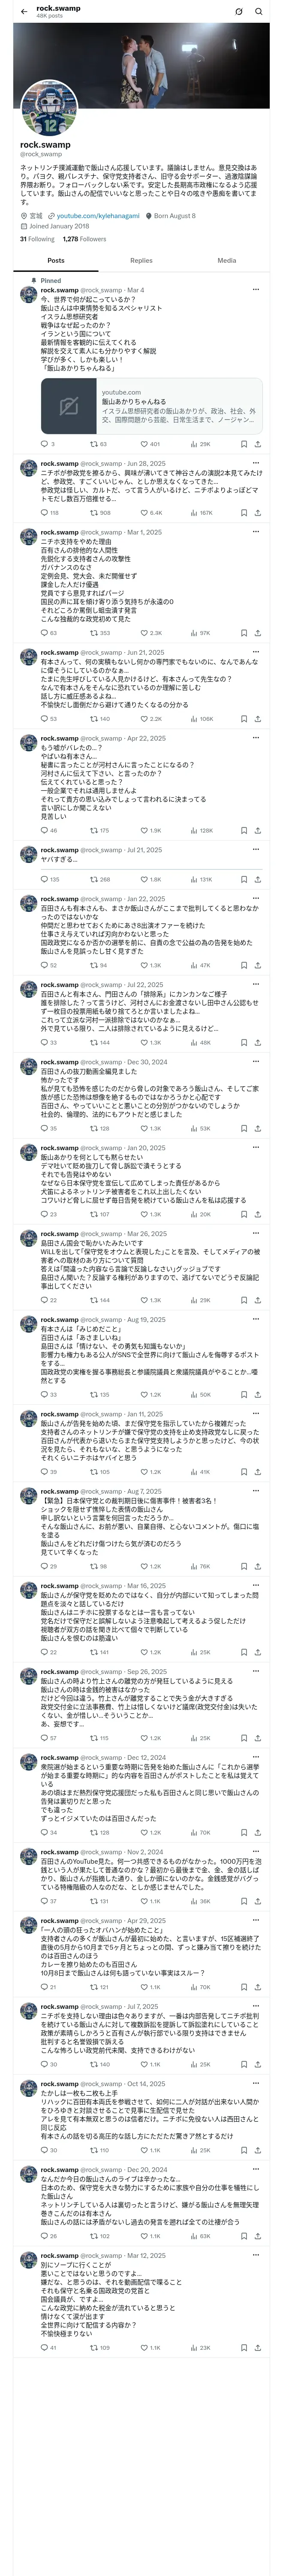
Task: Switch to the Replies tab
Action: pyautogui.click(x=141, y=260)
